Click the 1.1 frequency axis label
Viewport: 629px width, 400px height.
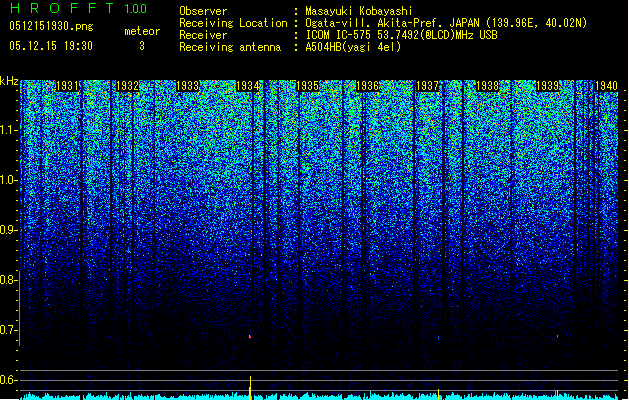pyautogui.click(x=9, y=130)
